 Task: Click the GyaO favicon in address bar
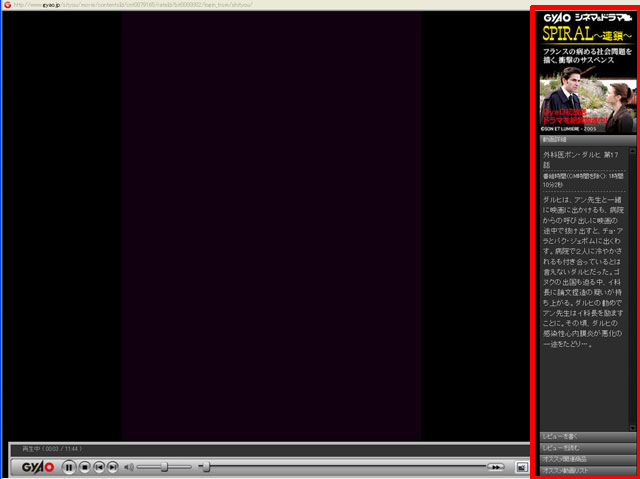coord(7,5)
